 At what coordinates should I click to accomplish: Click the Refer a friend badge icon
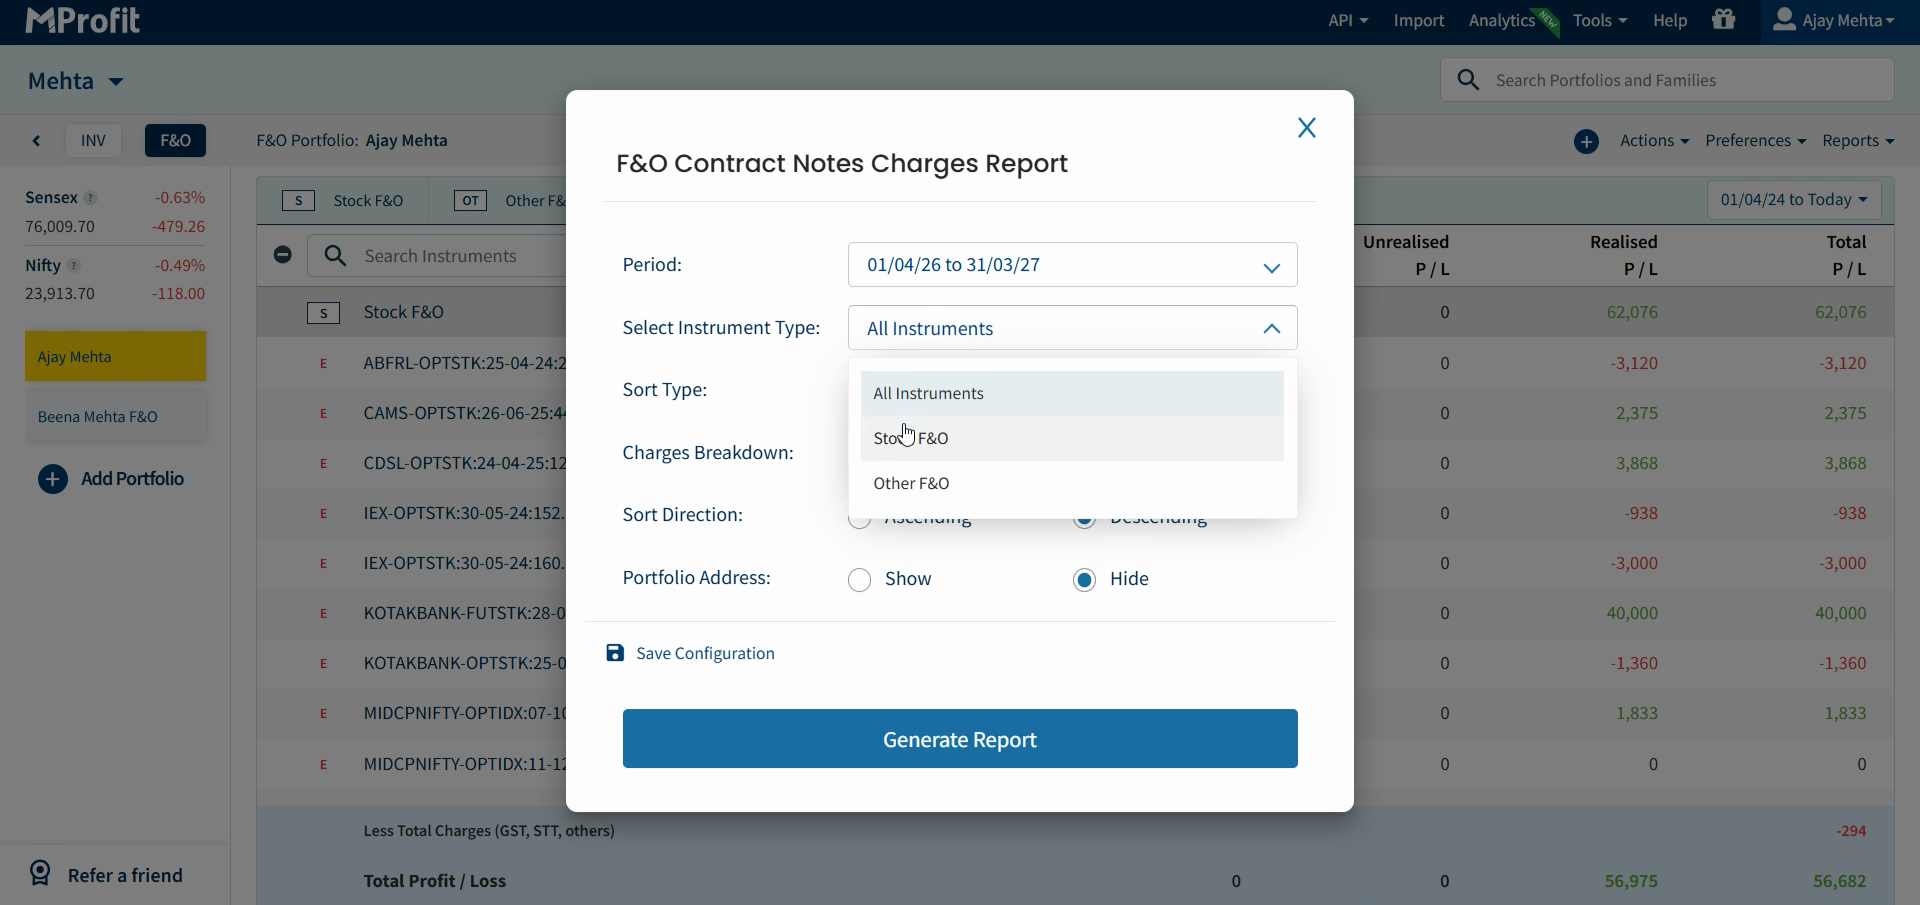click(40, 874)
